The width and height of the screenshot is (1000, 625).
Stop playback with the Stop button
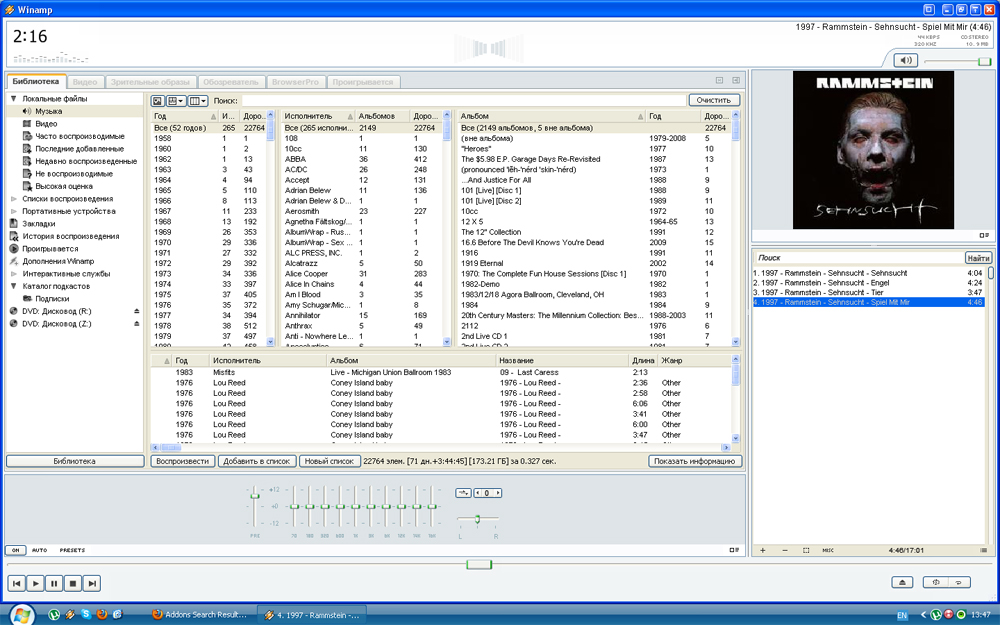[73, 583]
